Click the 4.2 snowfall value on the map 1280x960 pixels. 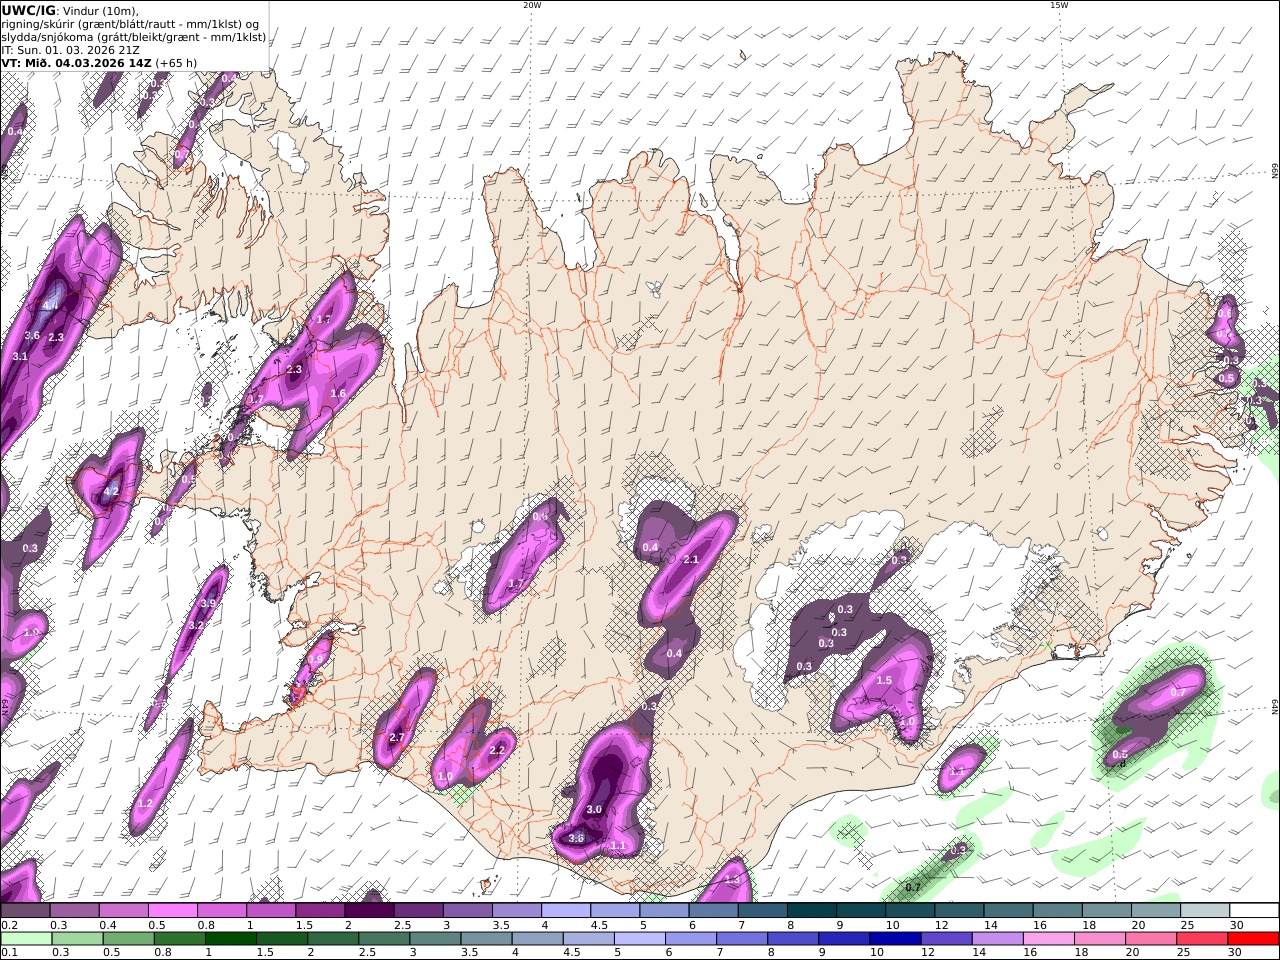coord(111,492)
